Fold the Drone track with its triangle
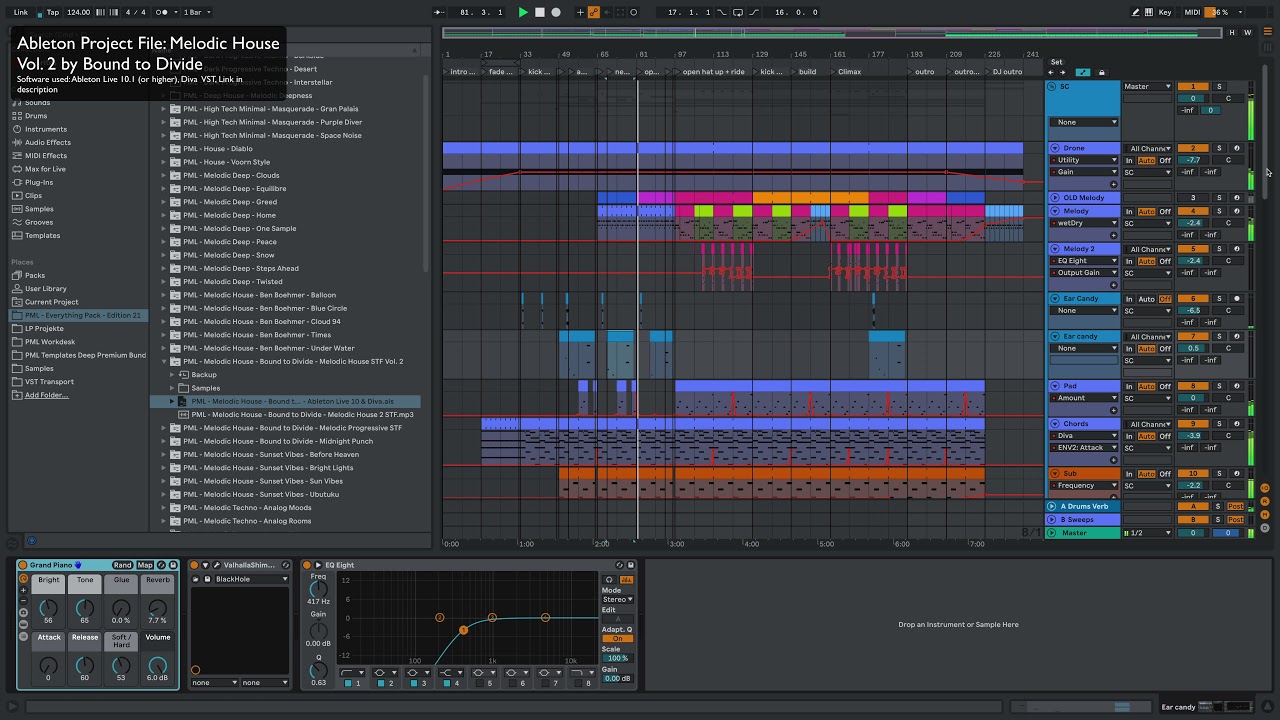 click(x=1054, y=148)
